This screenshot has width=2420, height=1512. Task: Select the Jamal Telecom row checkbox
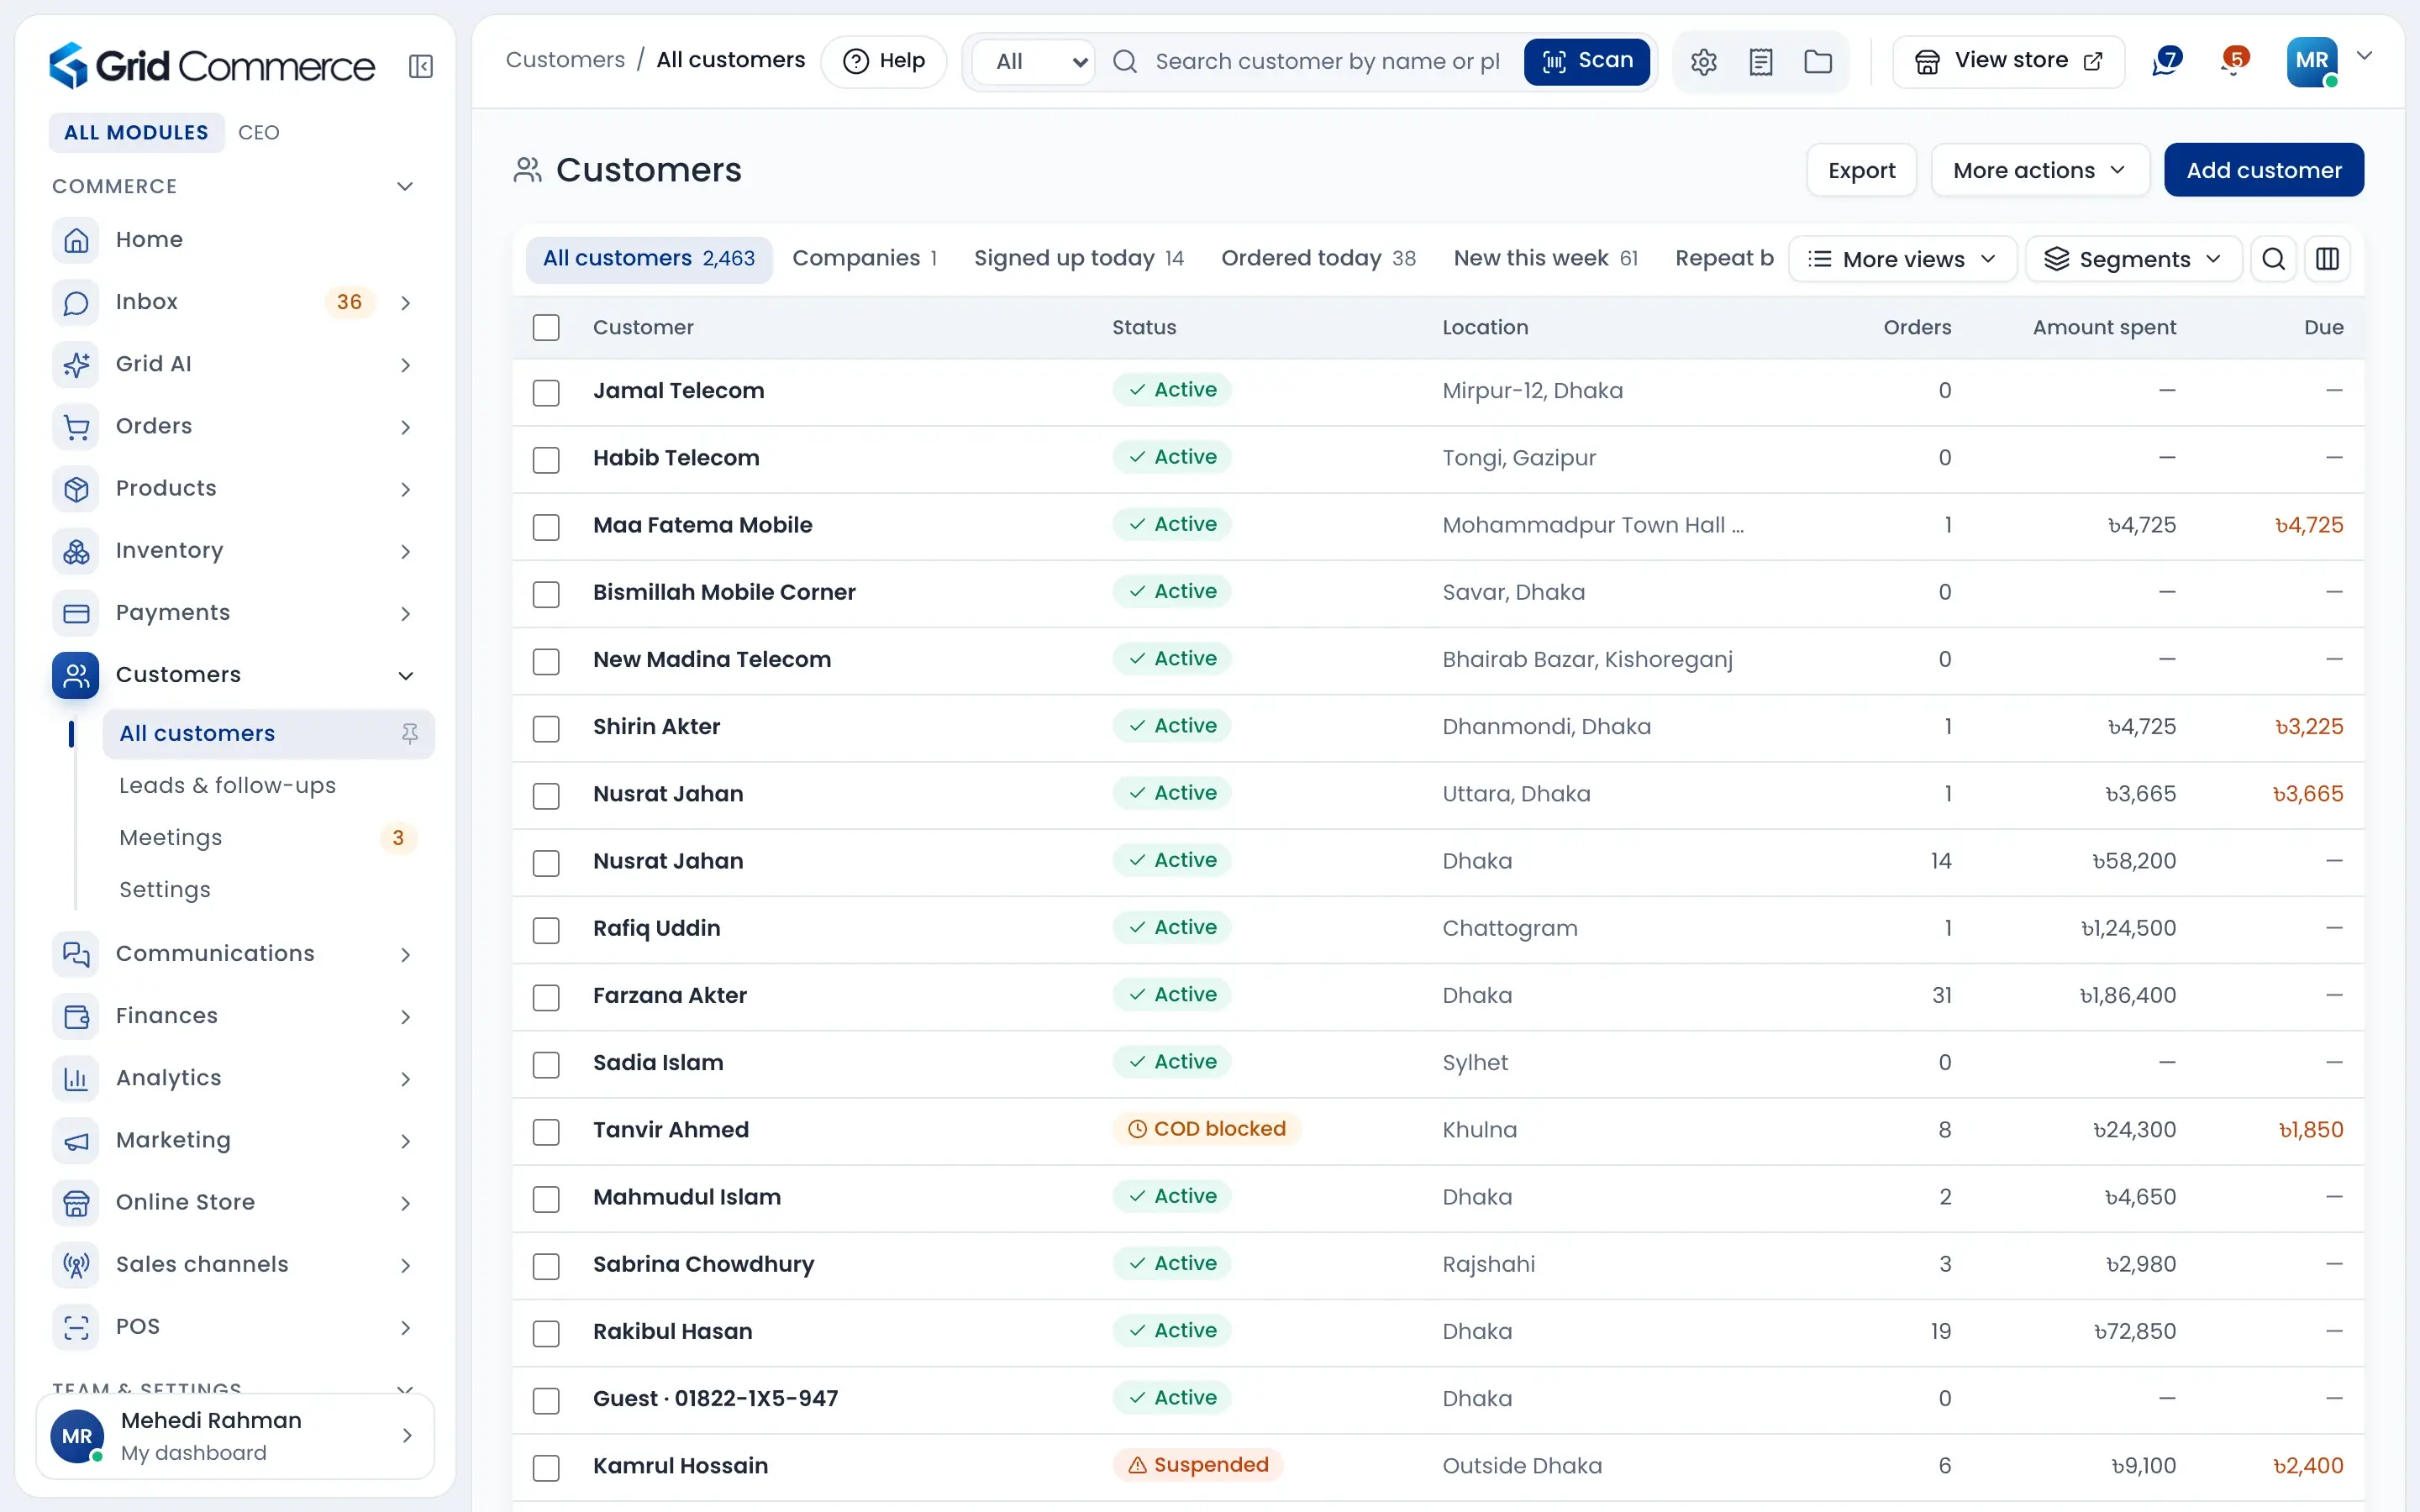[546, 392]
